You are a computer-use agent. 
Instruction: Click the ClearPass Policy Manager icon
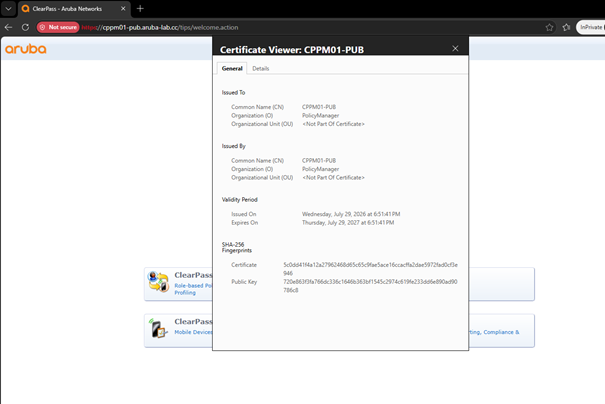(x=159, y=282)
